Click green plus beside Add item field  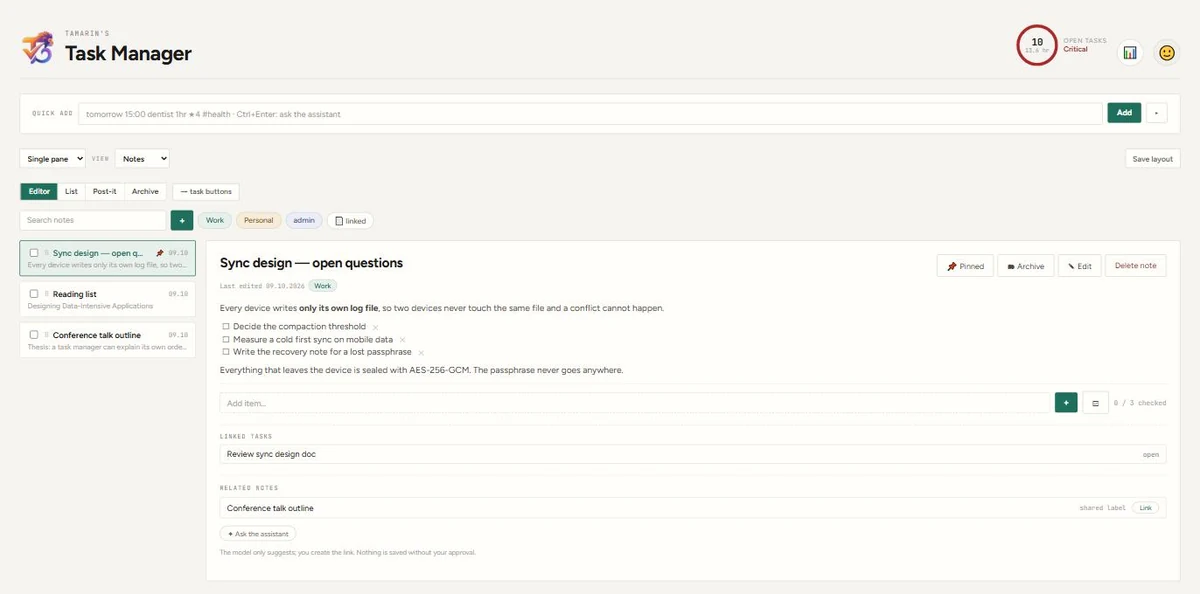[1066, 403]
